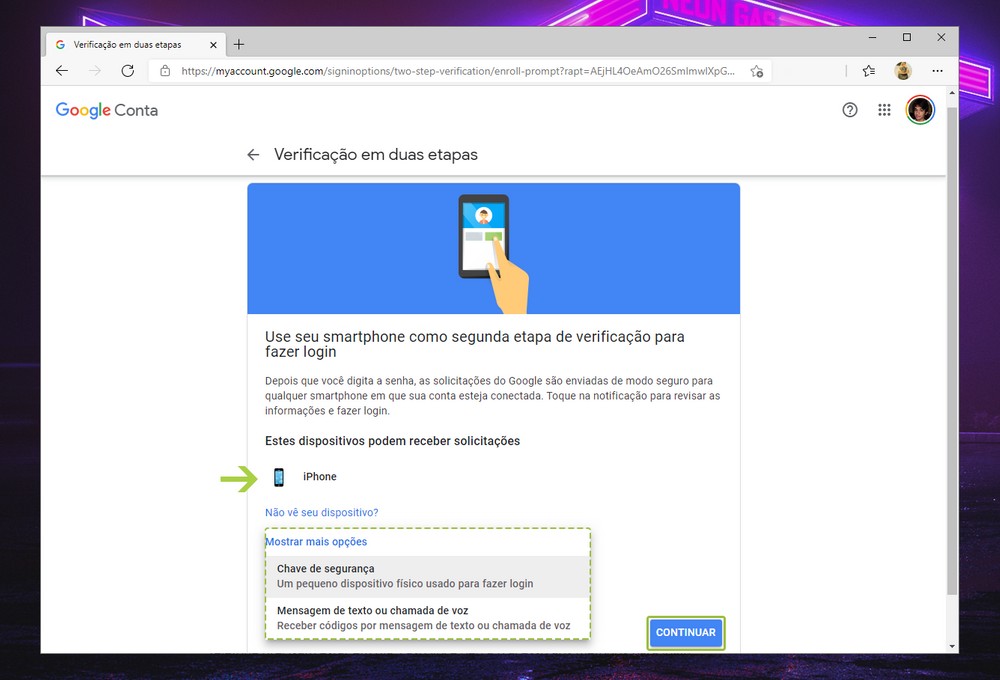Open Edge Settings and more menu
Viewport: 1000px width, 680px height.
(x=937, y=71)
